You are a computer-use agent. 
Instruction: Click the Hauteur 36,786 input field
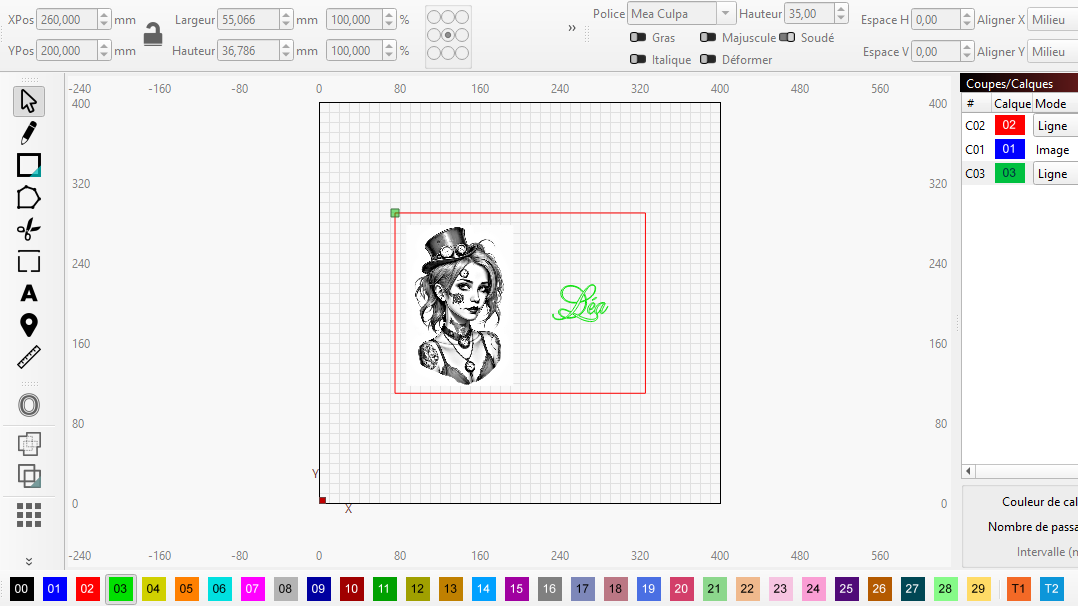point(248,50)
